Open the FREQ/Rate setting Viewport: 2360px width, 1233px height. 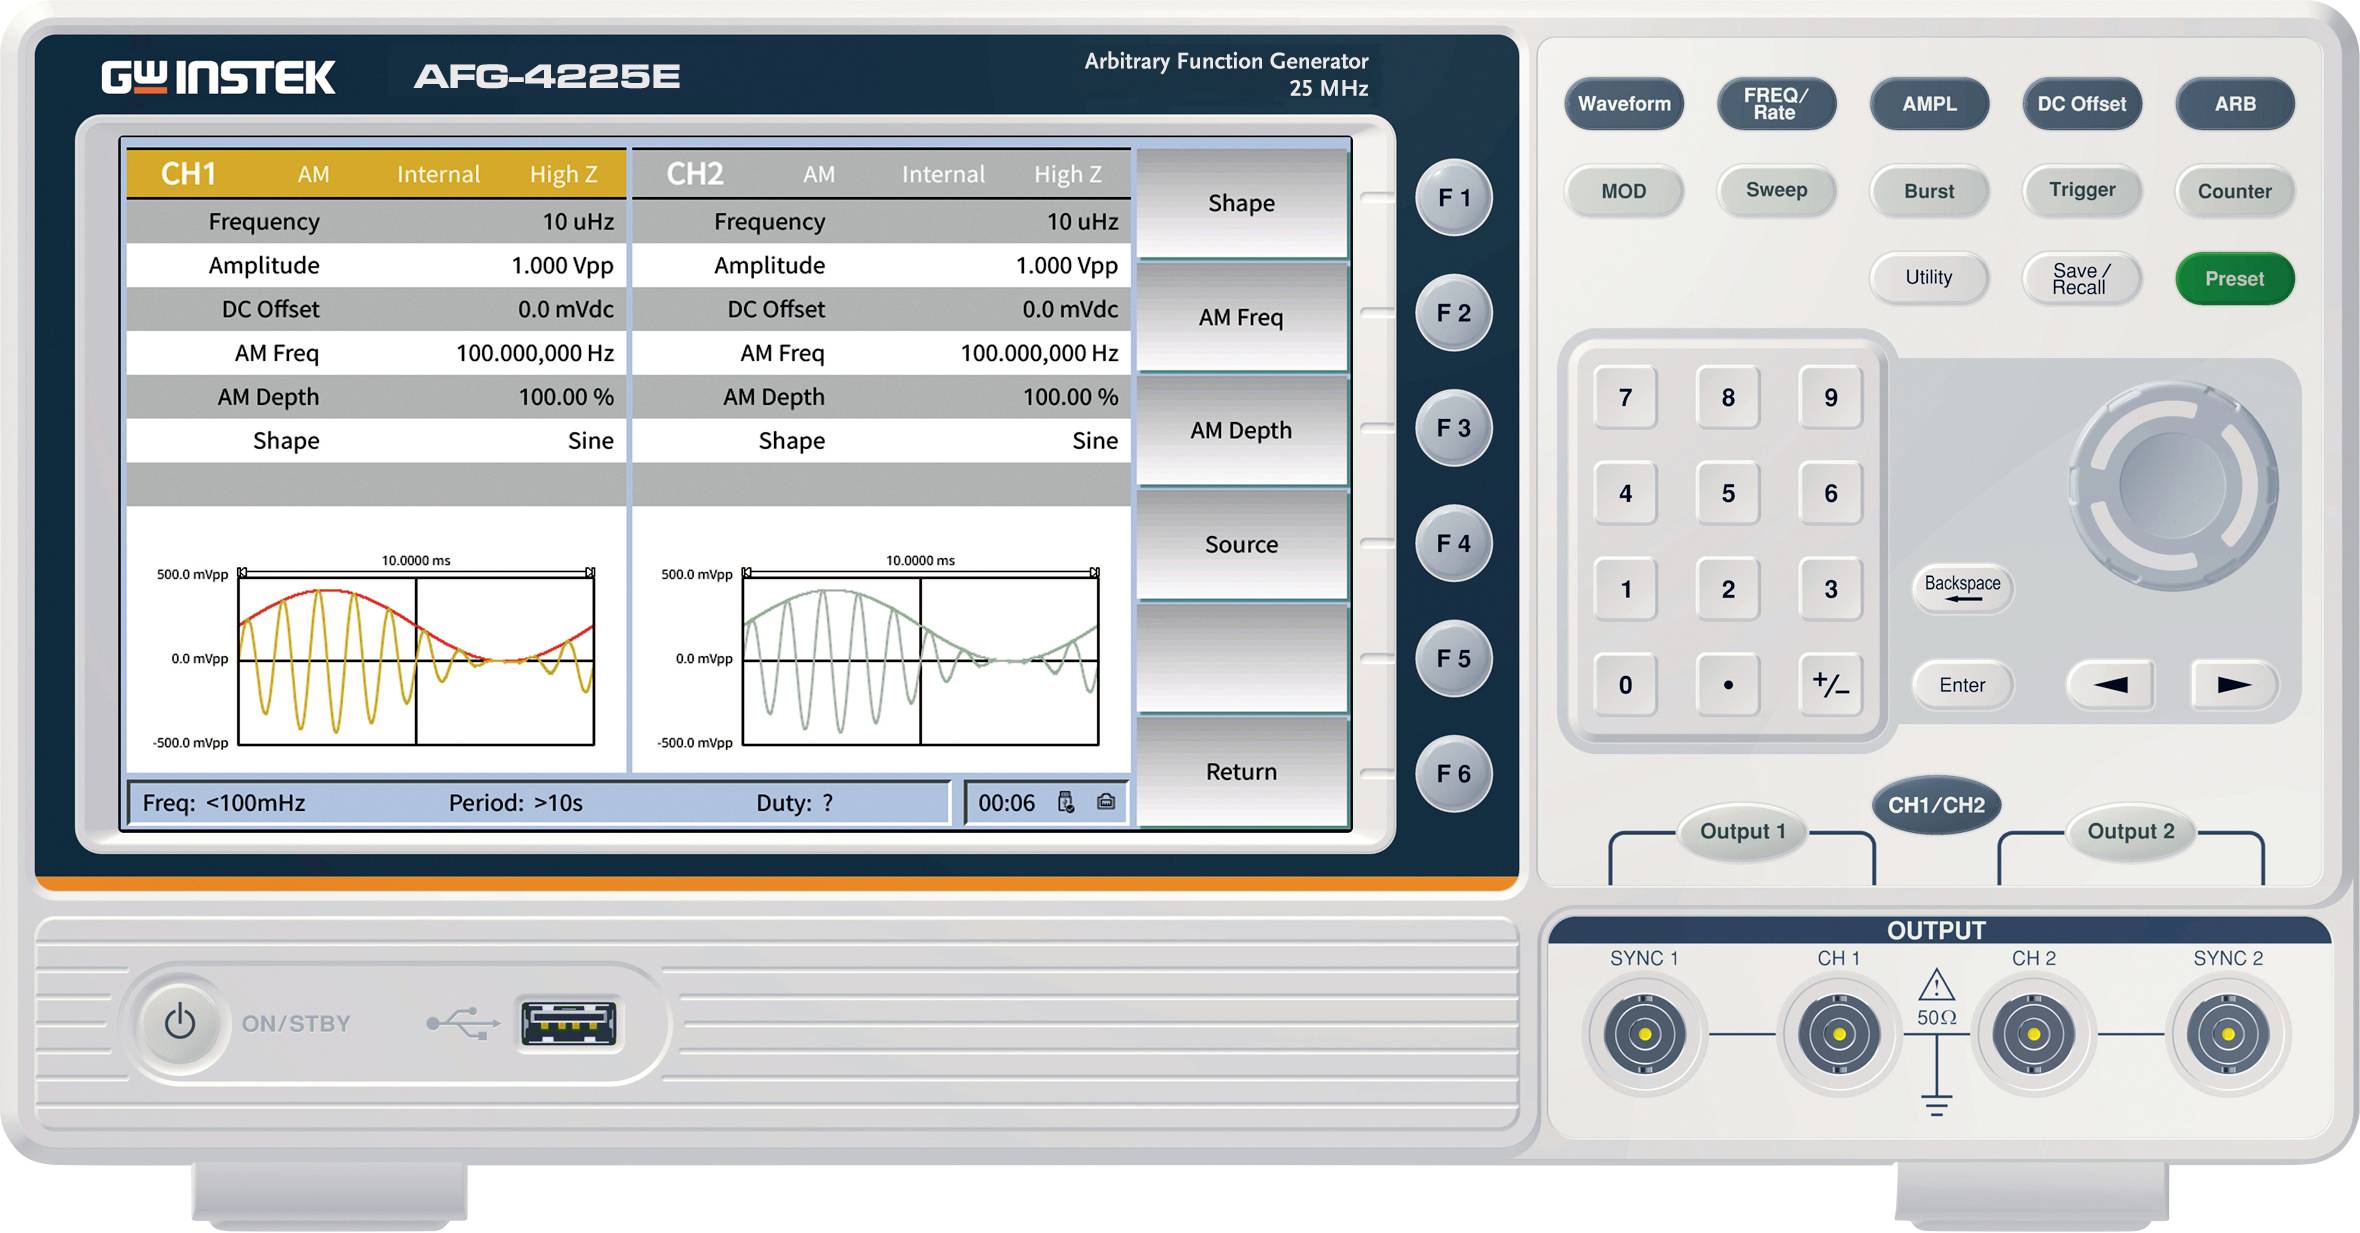coord(1776,103)
